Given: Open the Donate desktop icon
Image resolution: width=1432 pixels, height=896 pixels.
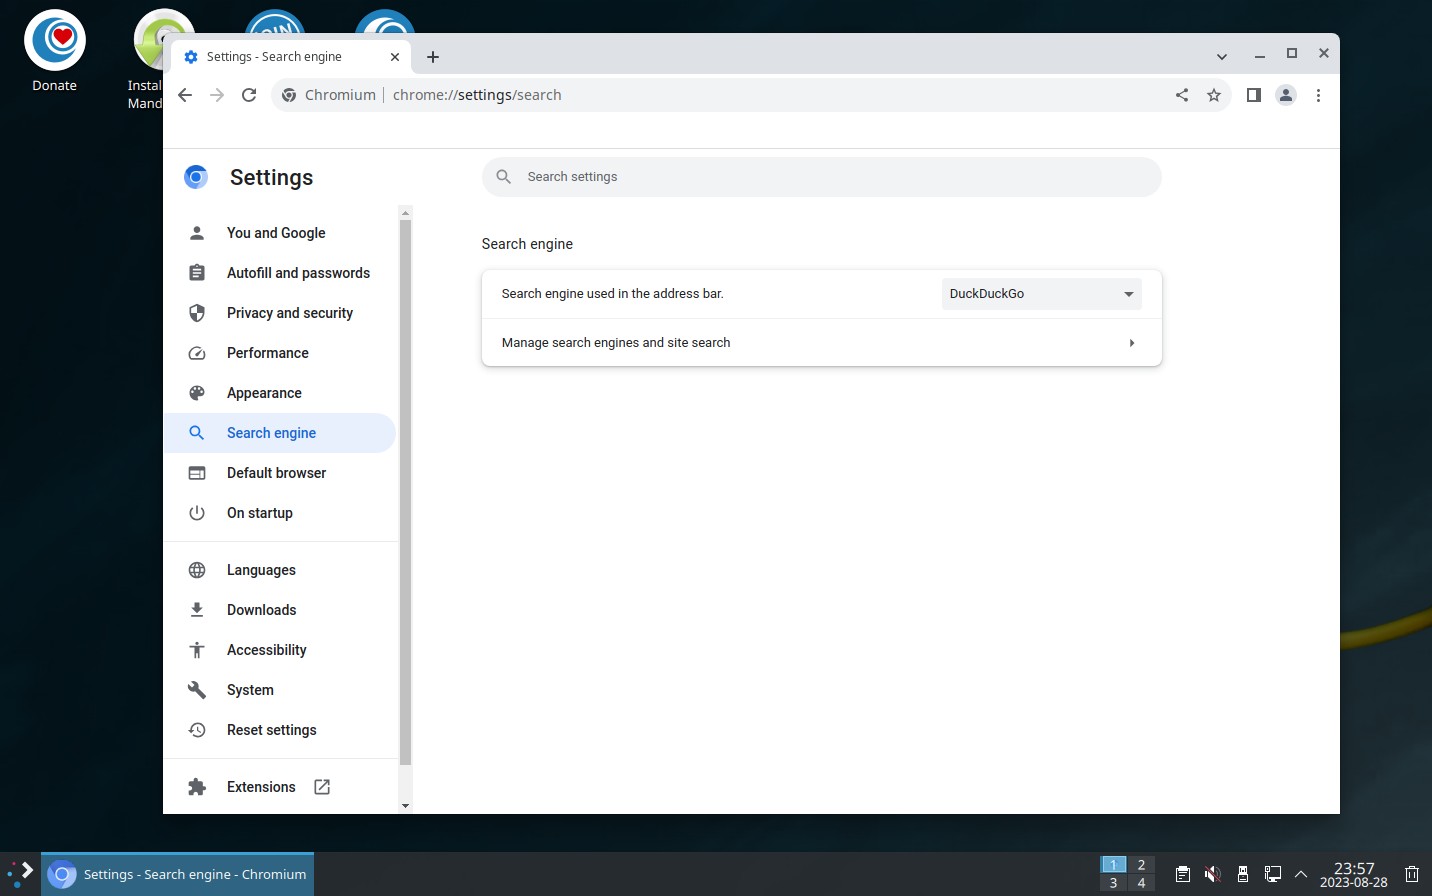Looking at the screenshot, I should (55, 50).
